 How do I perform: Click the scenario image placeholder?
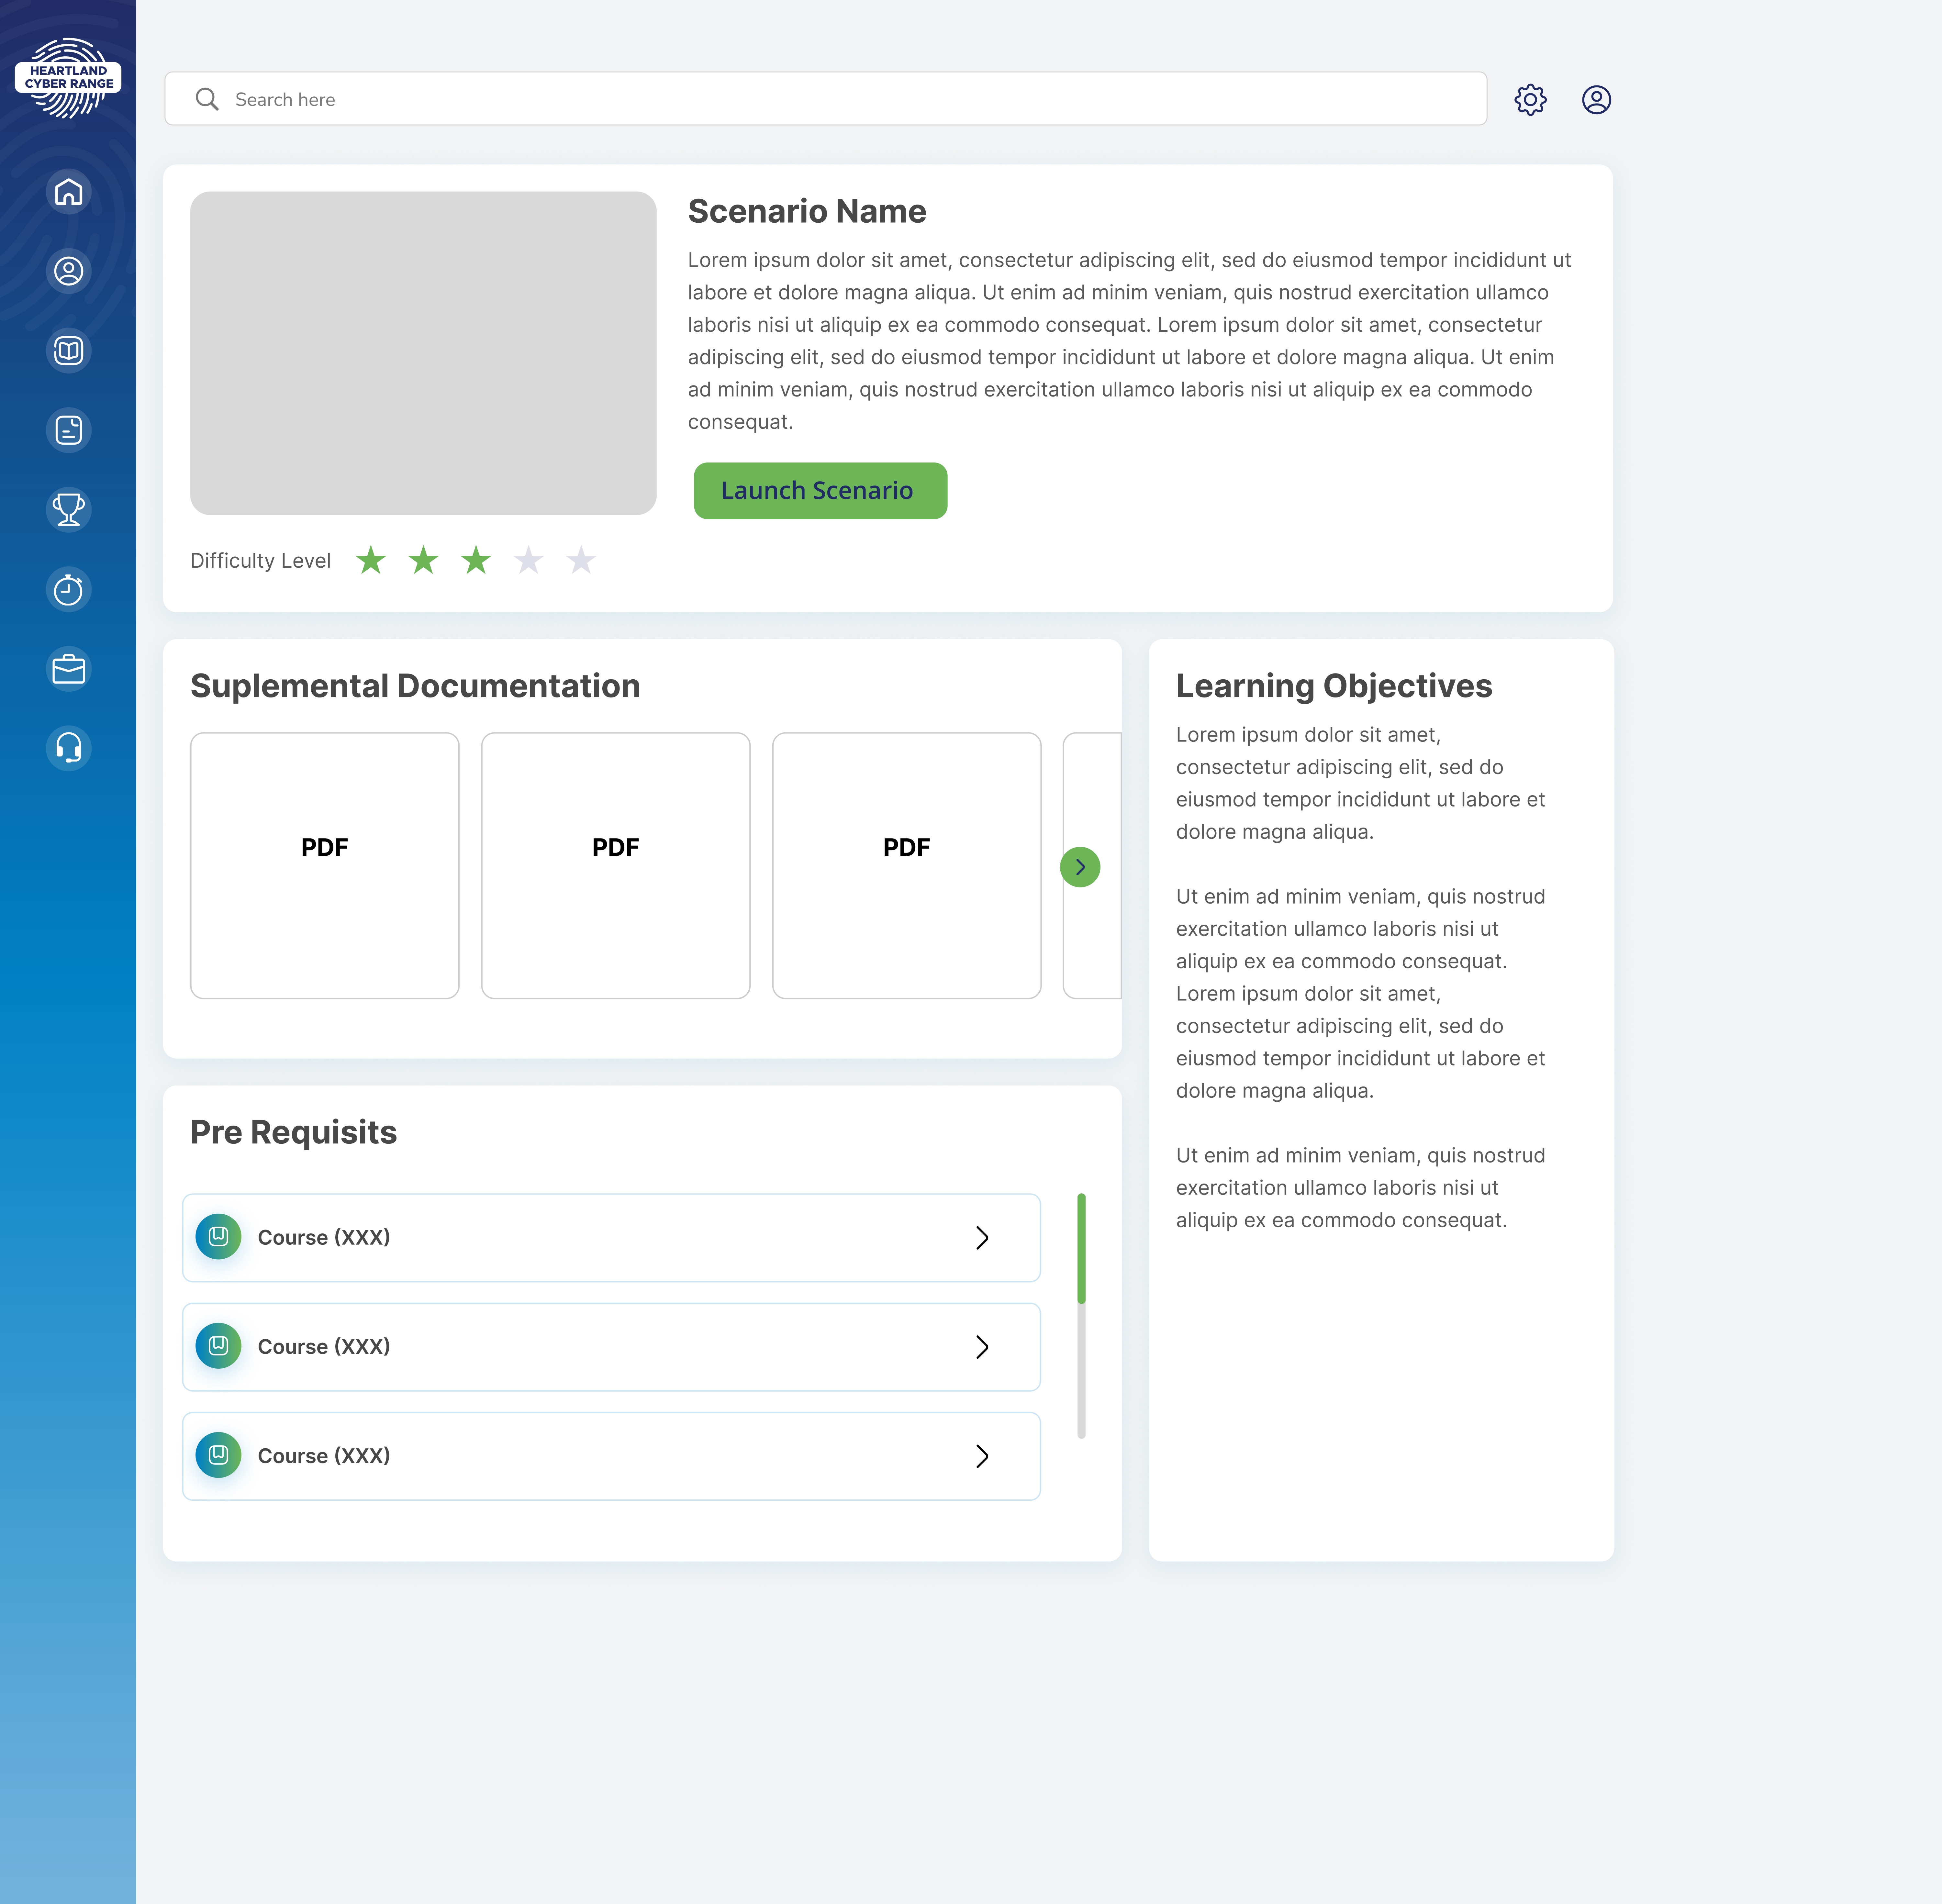(423, 353)
